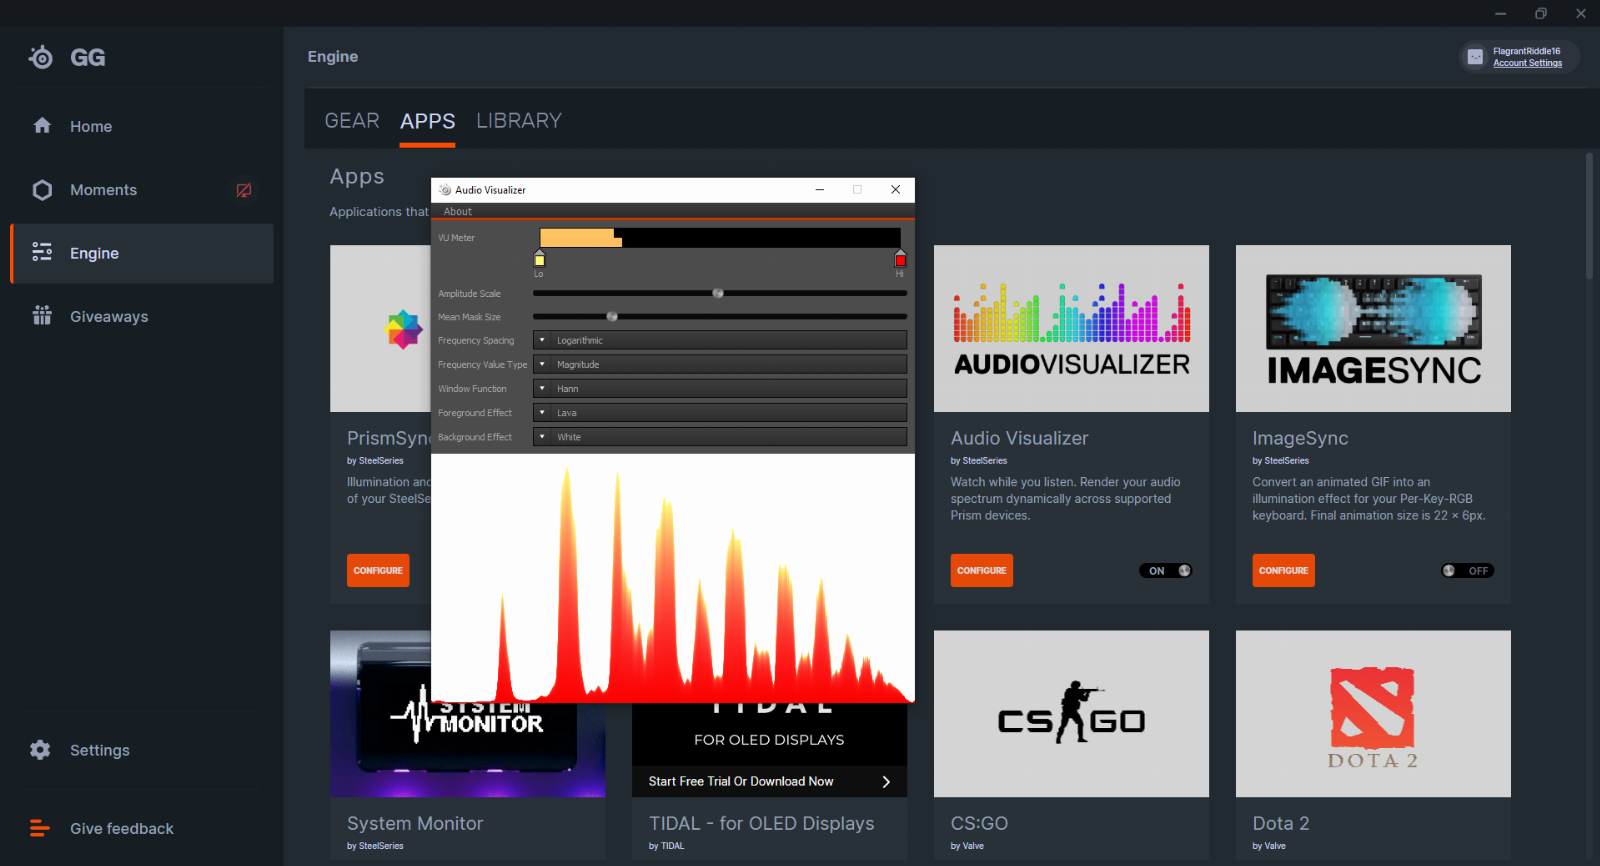Click the CS:GO app thumbnail
The width and height of the screenshot is (1600, 866).
click(x=1071, y=714)
